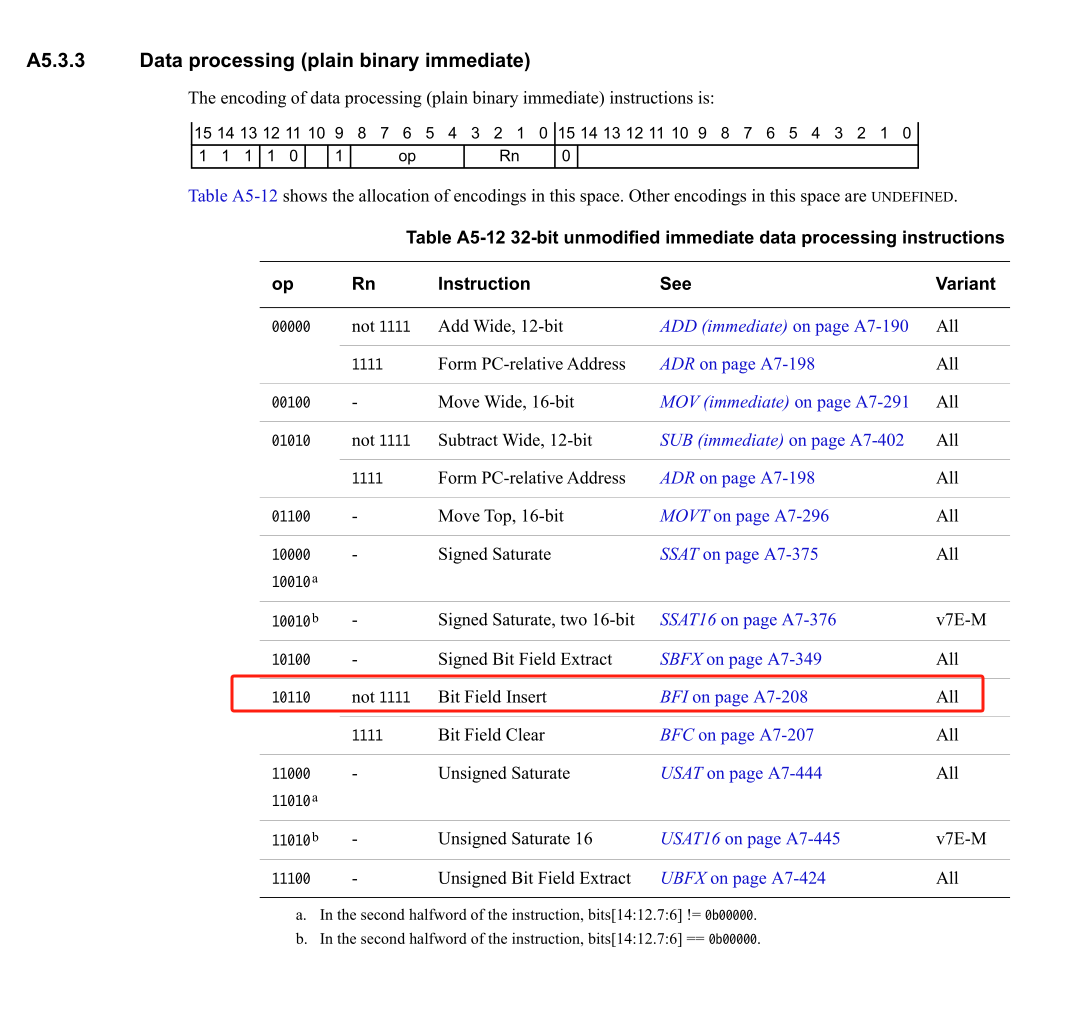Click footnote a about bits[14:12.7:6] != 0b00000
The height and width of the screenshot is (1021, 1088).
click(x=525, y=915)
